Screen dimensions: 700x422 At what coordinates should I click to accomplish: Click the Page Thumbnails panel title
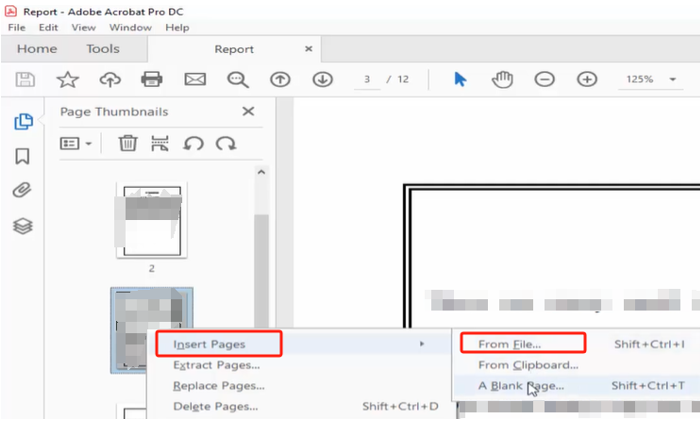tap(114, 112)
